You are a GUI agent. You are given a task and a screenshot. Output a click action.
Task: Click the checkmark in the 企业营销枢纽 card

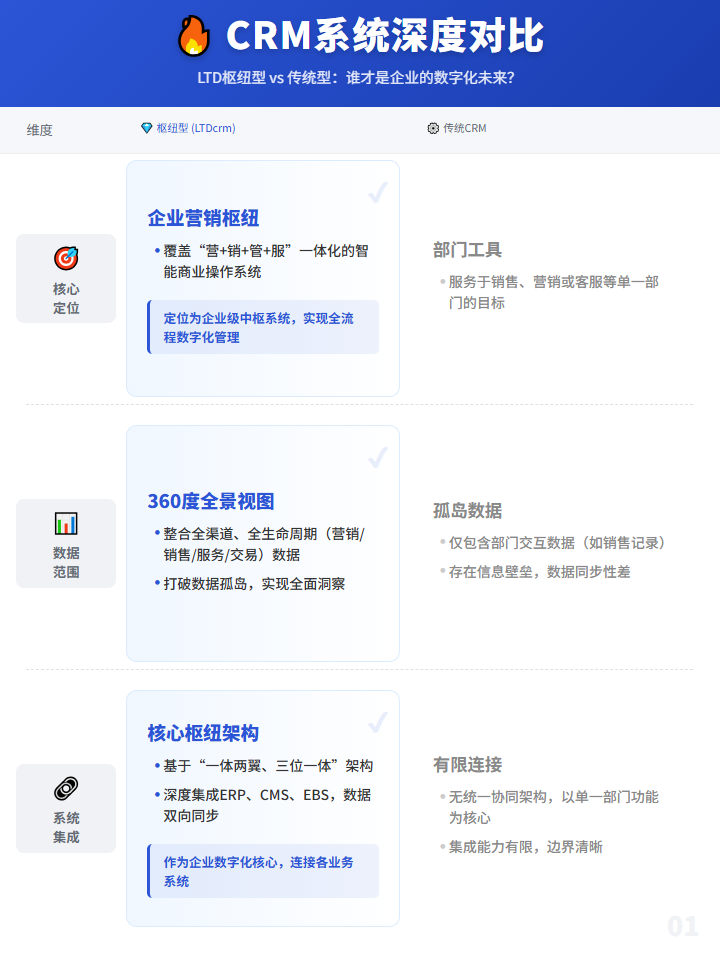tap(377, 192)
